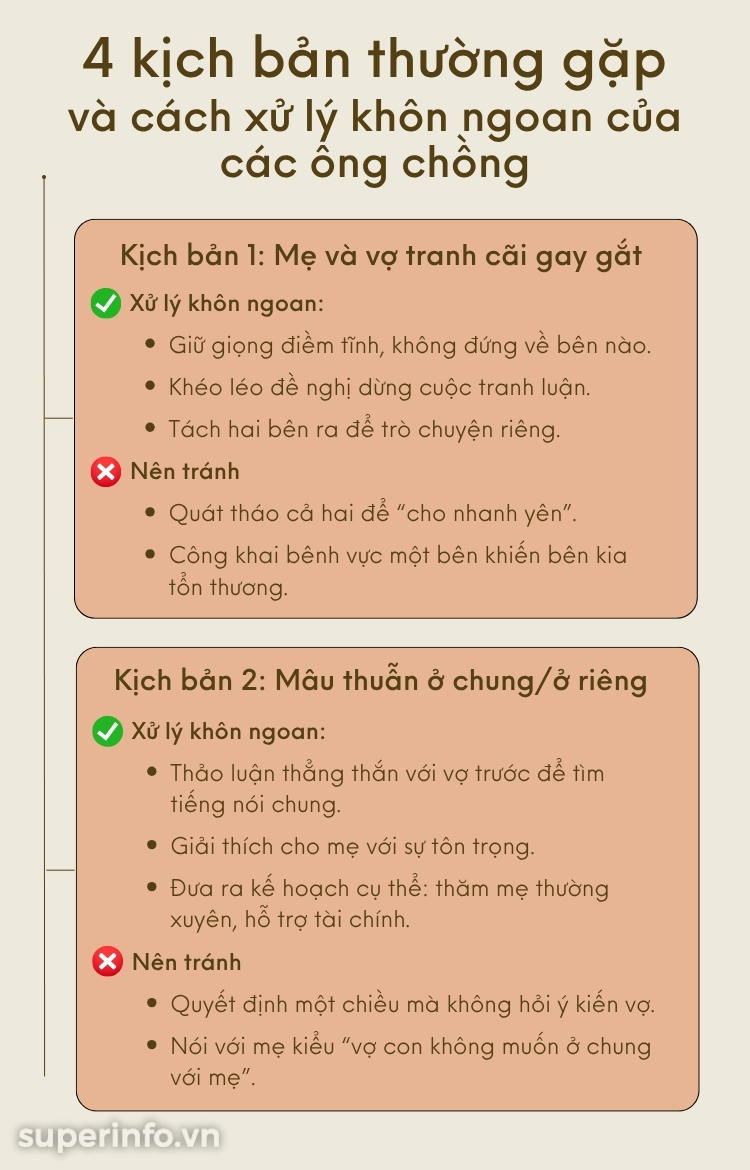Image resolution: width=750 pixels, height=1170 pixels.
Task: Click "Nên tránh" label in Kịch bản 1
Action: tap(185, 471)
